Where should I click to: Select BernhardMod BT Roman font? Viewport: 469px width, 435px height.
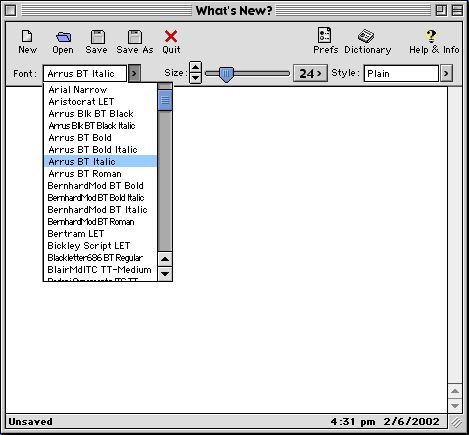[100, 222]
